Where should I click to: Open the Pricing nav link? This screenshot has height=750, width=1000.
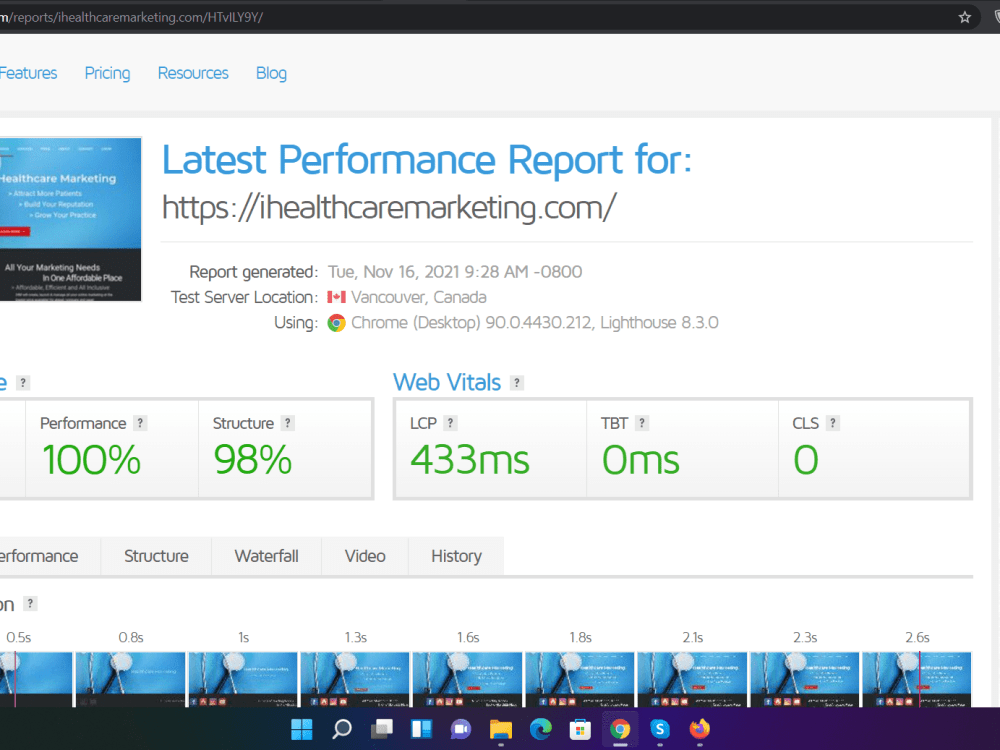pos(107,73)
